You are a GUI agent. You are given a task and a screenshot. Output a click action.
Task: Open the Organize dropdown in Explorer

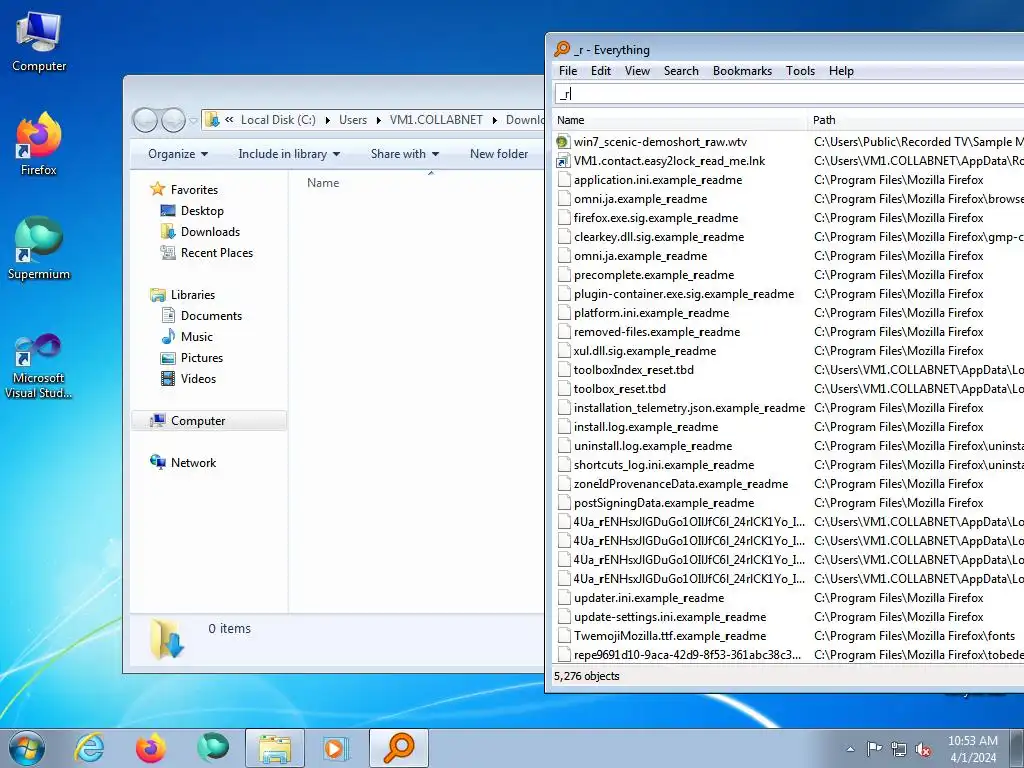(x=178, y=154)
